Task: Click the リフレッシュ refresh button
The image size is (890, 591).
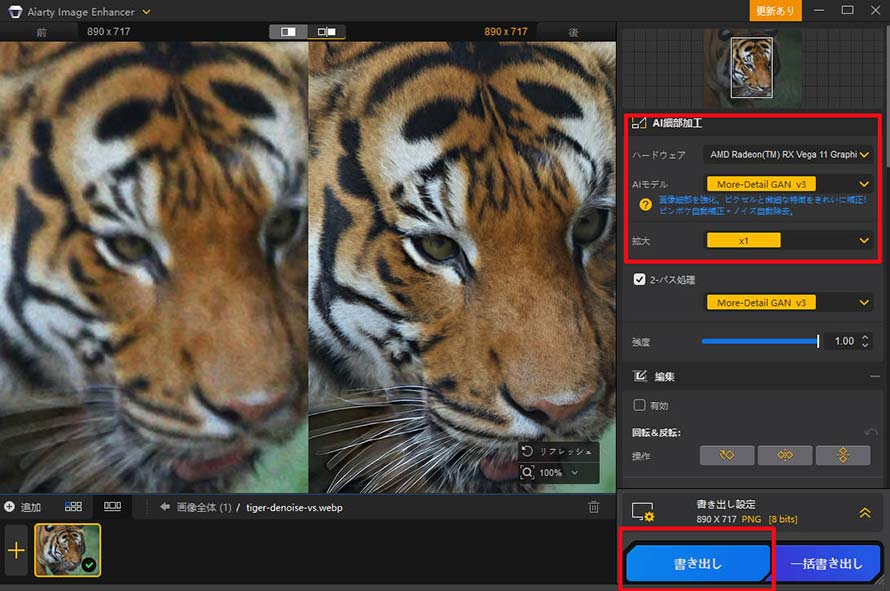Action: coord(558,451)
